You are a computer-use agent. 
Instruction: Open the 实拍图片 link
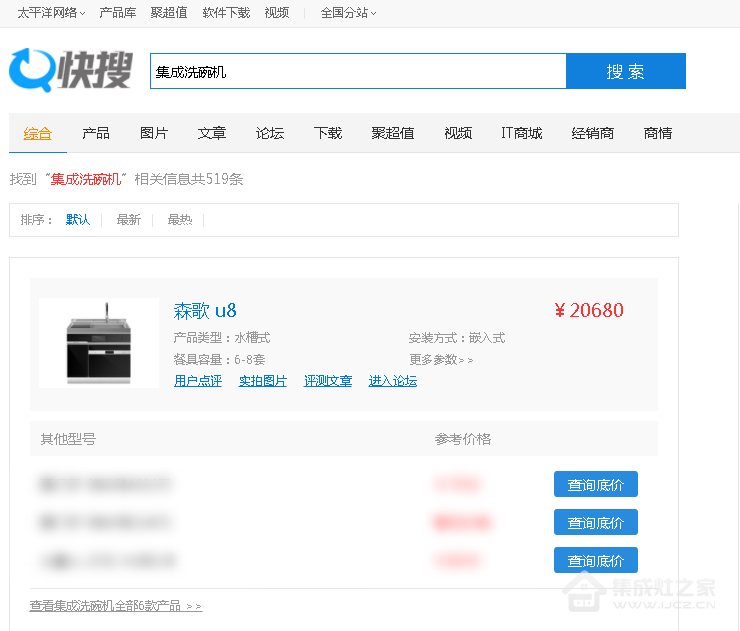tap(263, 381)
